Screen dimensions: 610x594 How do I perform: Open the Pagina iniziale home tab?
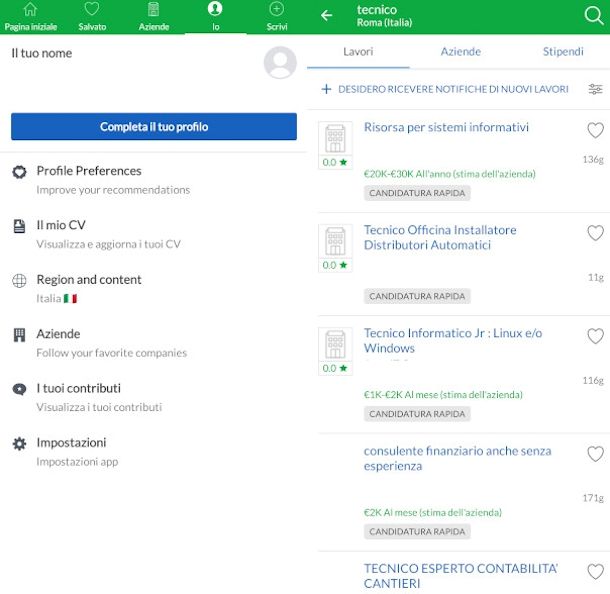[30, 17]
